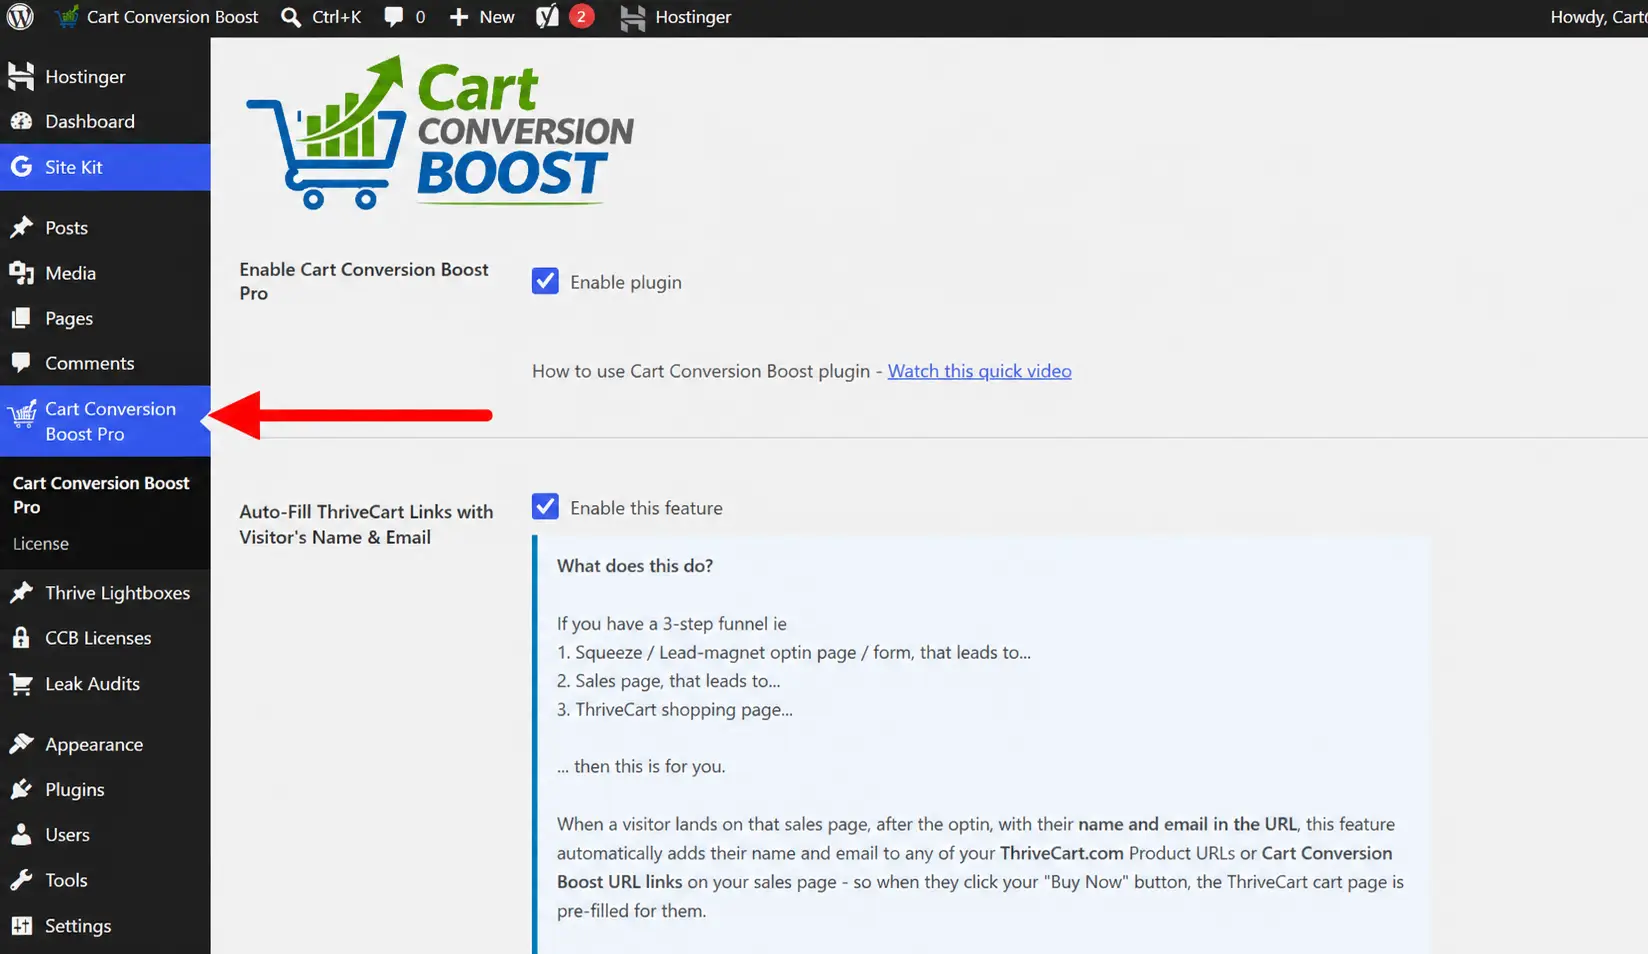The image size is (1648, 954).
Task: Click the Tools wrench icon
Action: click(21, 880)
